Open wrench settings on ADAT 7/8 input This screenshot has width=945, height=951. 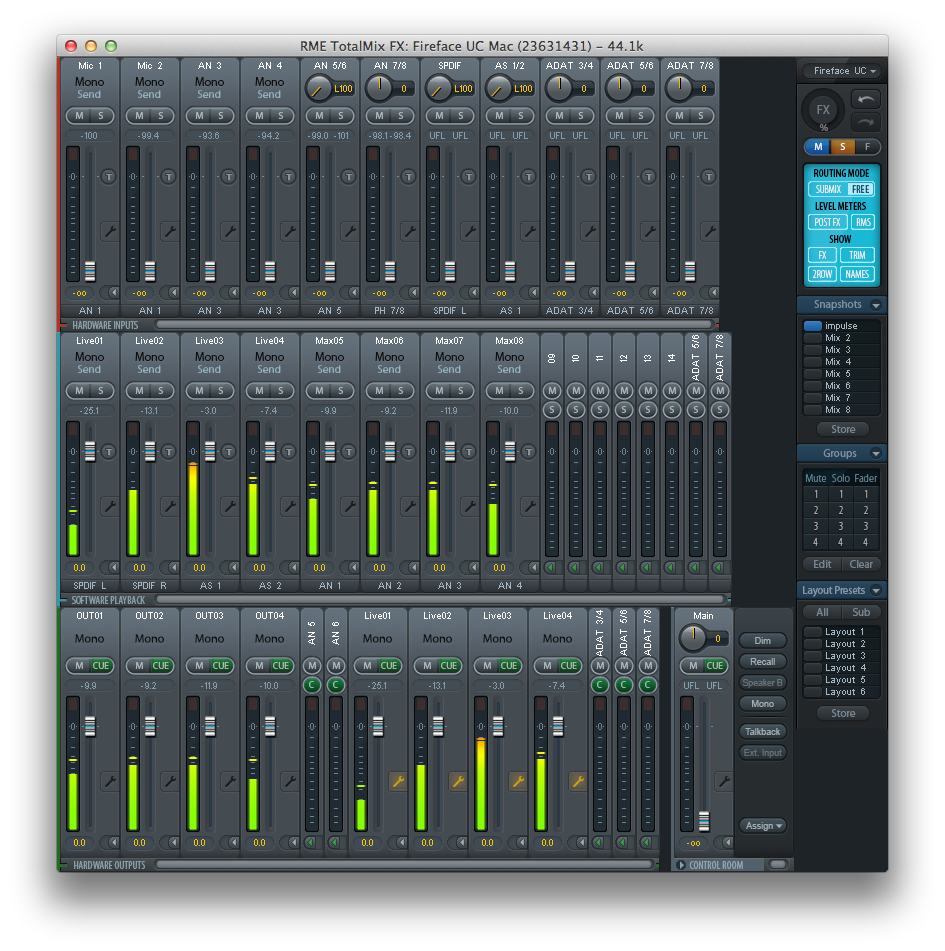pyautogui.click(x=710, y=231)
